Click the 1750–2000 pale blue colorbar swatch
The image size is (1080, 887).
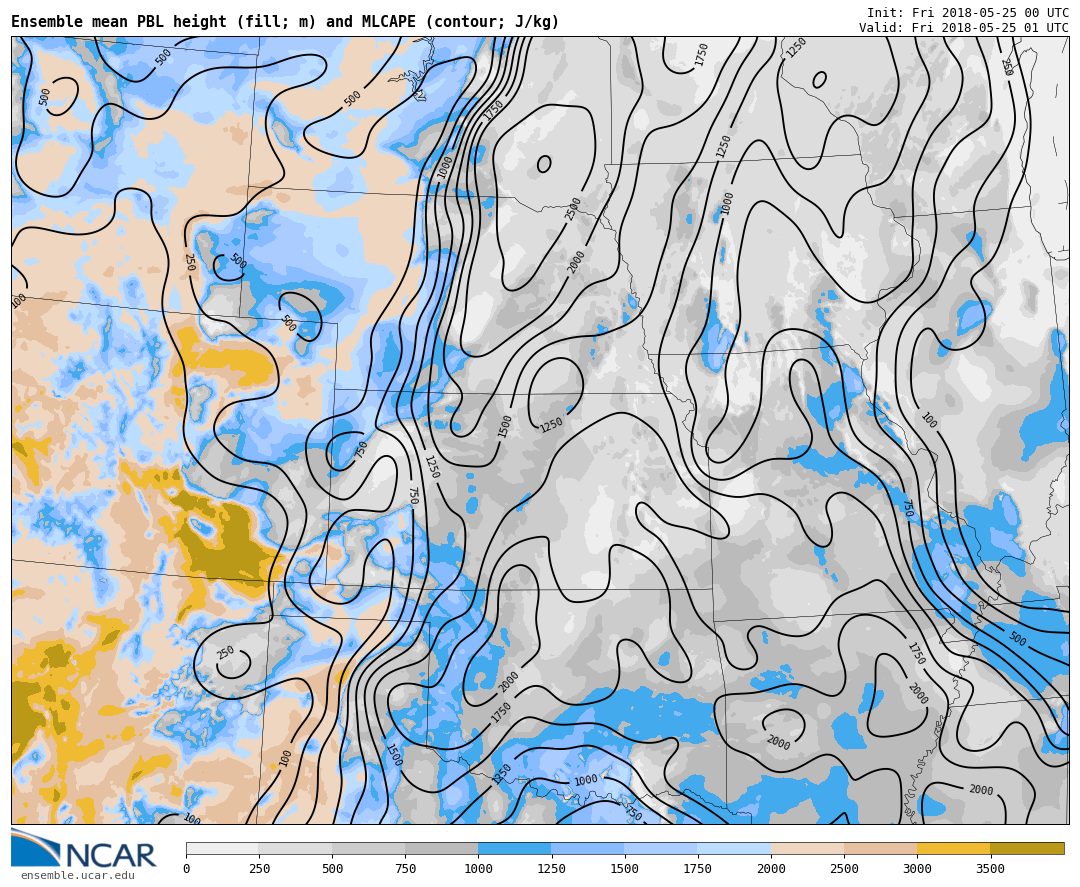pos(734,848)
